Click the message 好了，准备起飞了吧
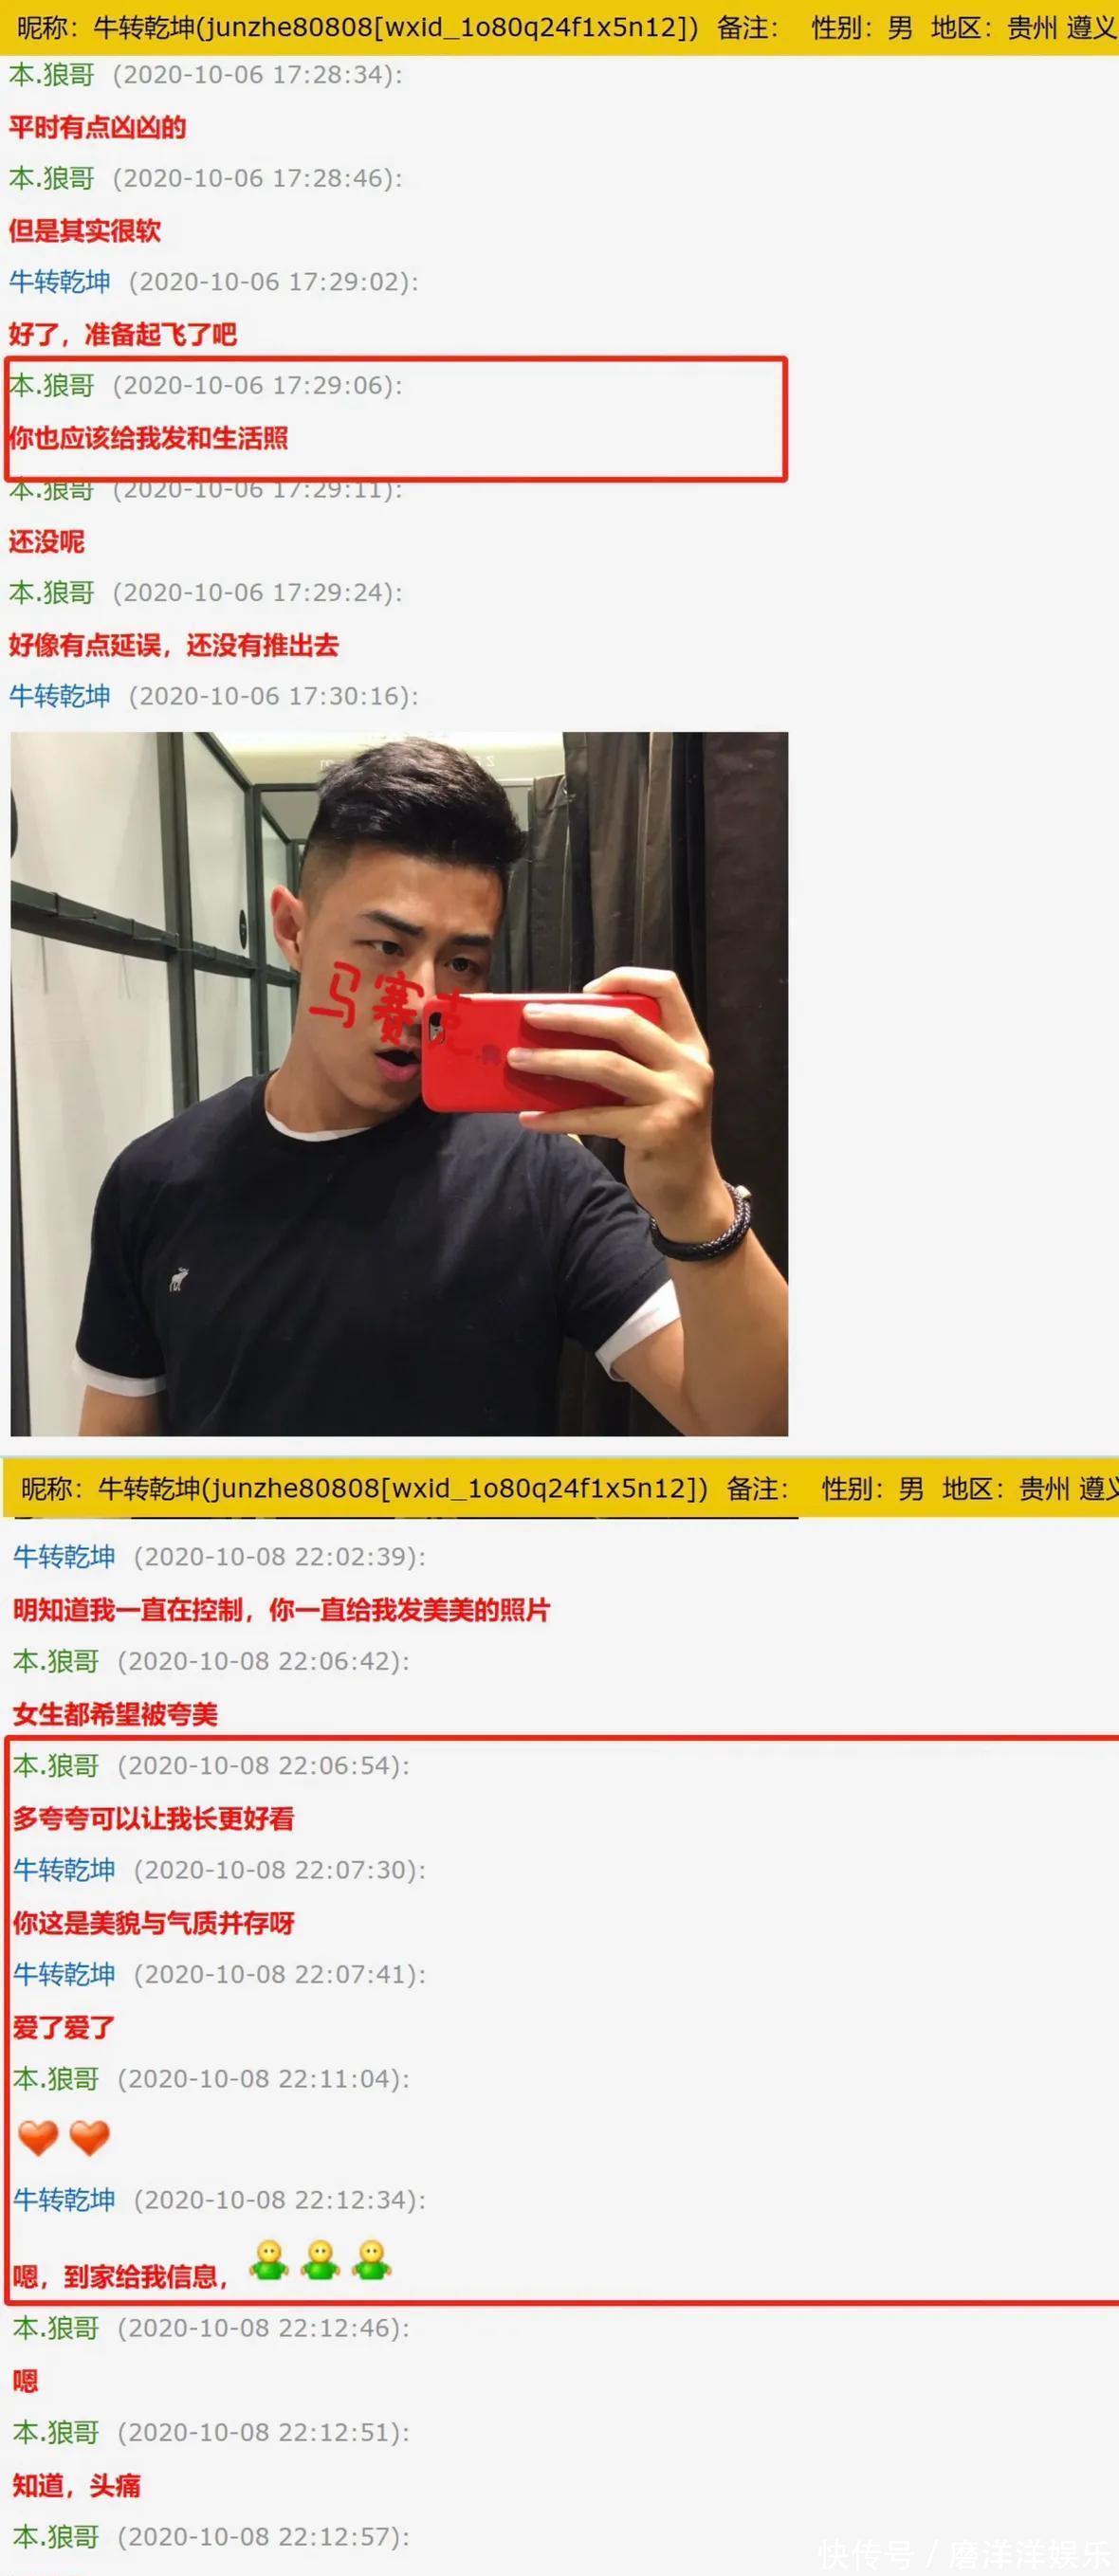The height and width of the screenshot is (2576, 1119). (x=123, y=334)
